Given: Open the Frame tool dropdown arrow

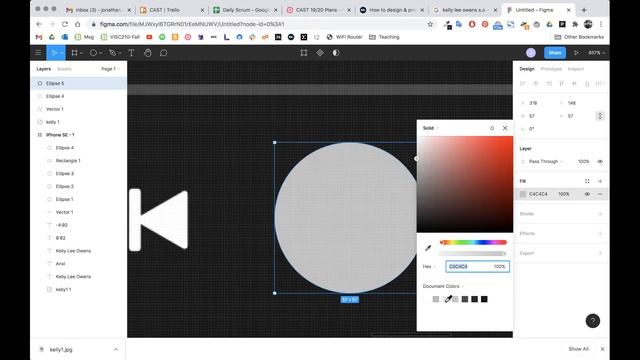Looking at the screenshot, I should (x=82, y=53).
